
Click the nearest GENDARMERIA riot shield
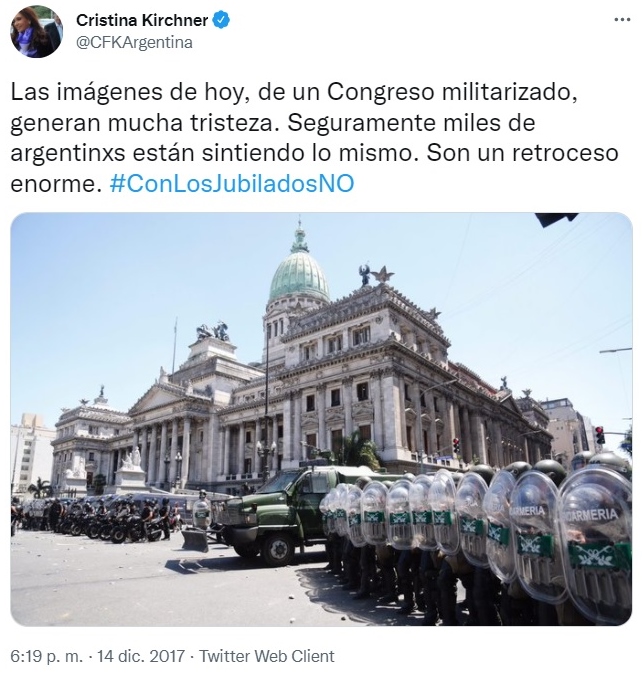[596, 542]
